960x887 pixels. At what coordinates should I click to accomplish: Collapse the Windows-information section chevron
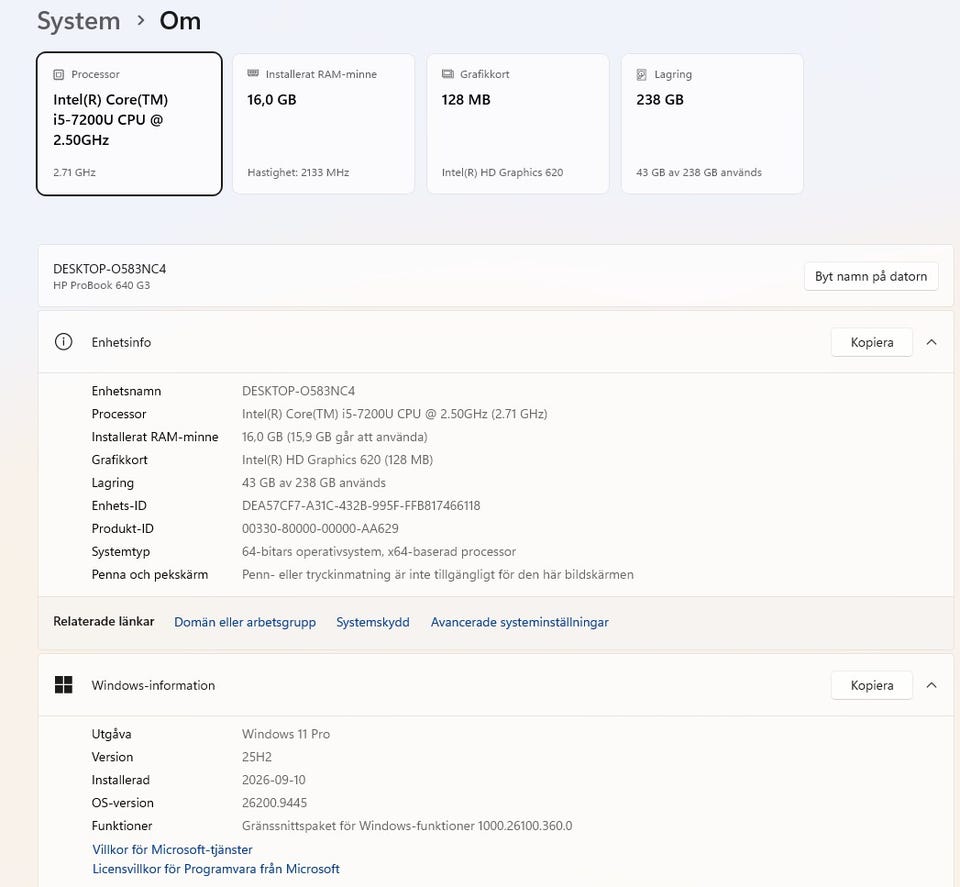[x=931, y=685]
